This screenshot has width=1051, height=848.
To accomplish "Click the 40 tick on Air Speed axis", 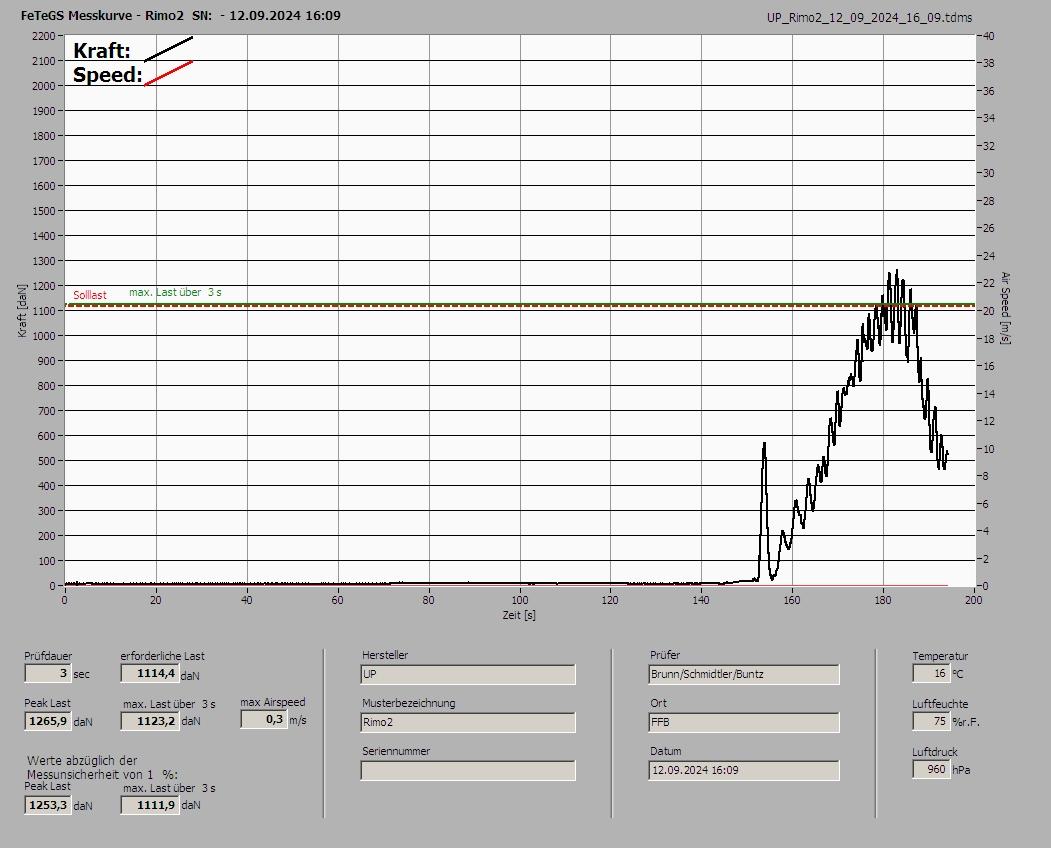I will 989,36.
